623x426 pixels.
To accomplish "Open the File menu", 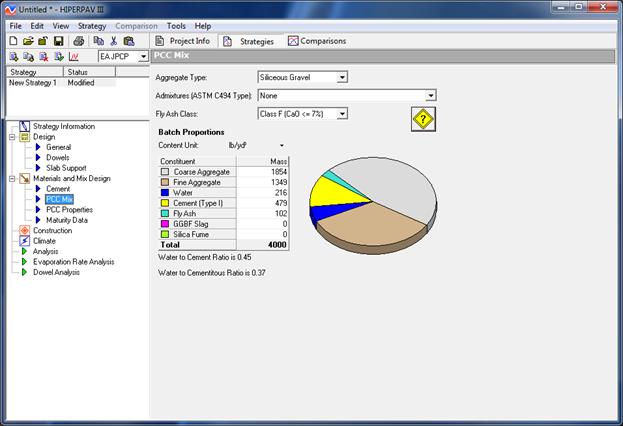I will tap(15, 26).
